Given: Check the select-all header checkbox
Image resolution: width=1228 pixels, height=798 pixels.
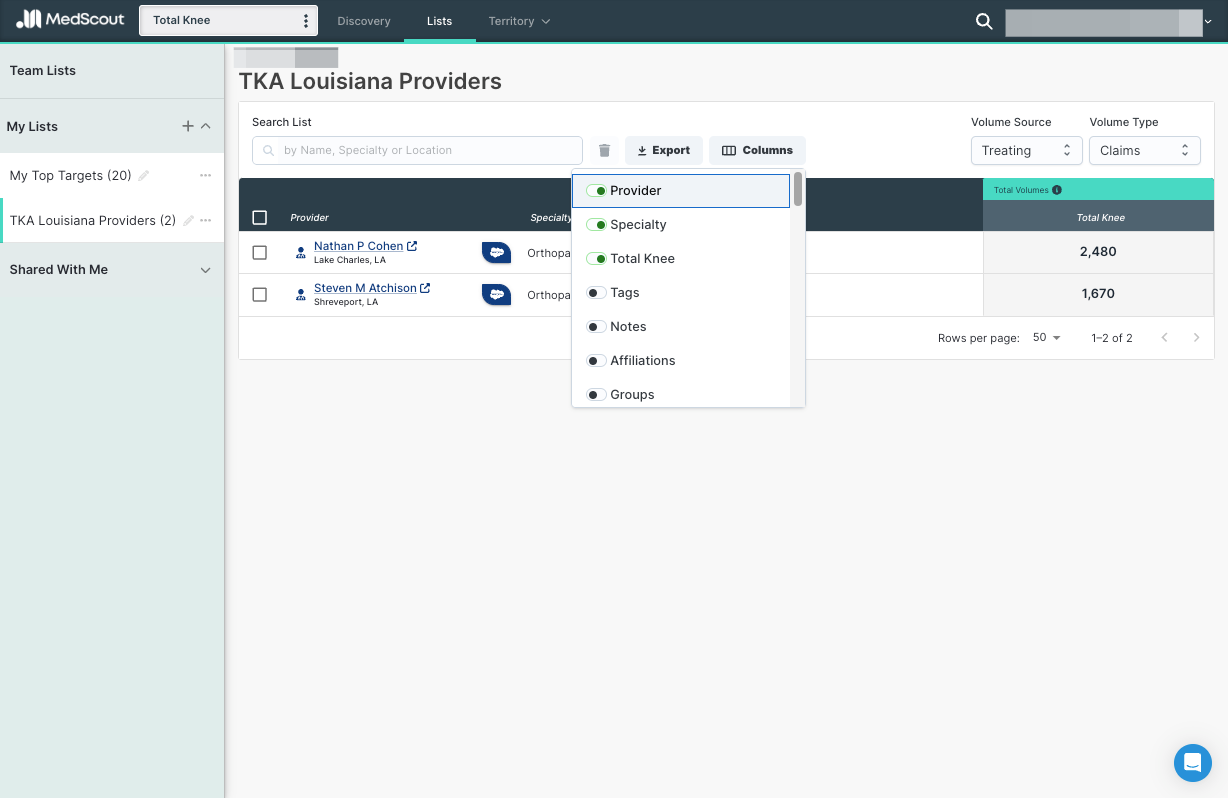Looking at the screenshot, I should tap(260, 218).
